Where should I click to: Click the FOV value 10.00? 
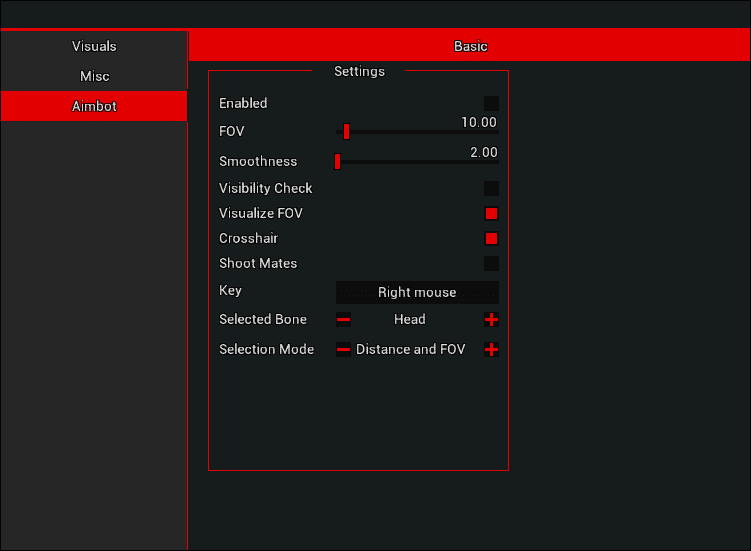(x=478, y=122)
